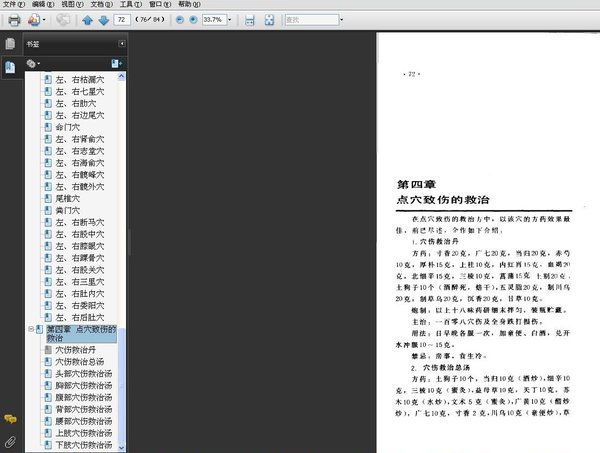Select bookmark 头部穴伤救治汤
This screenshot has height=453, width=600.
[83, 373]
